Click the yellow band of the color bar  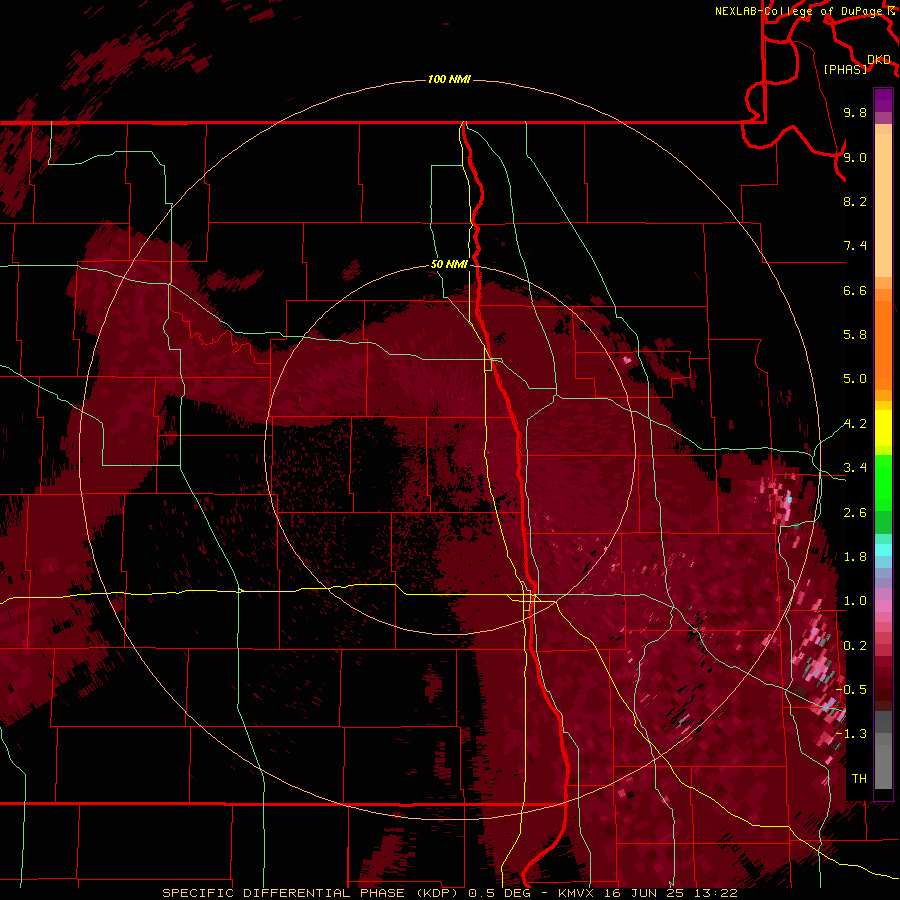click(x=883, y=428)
